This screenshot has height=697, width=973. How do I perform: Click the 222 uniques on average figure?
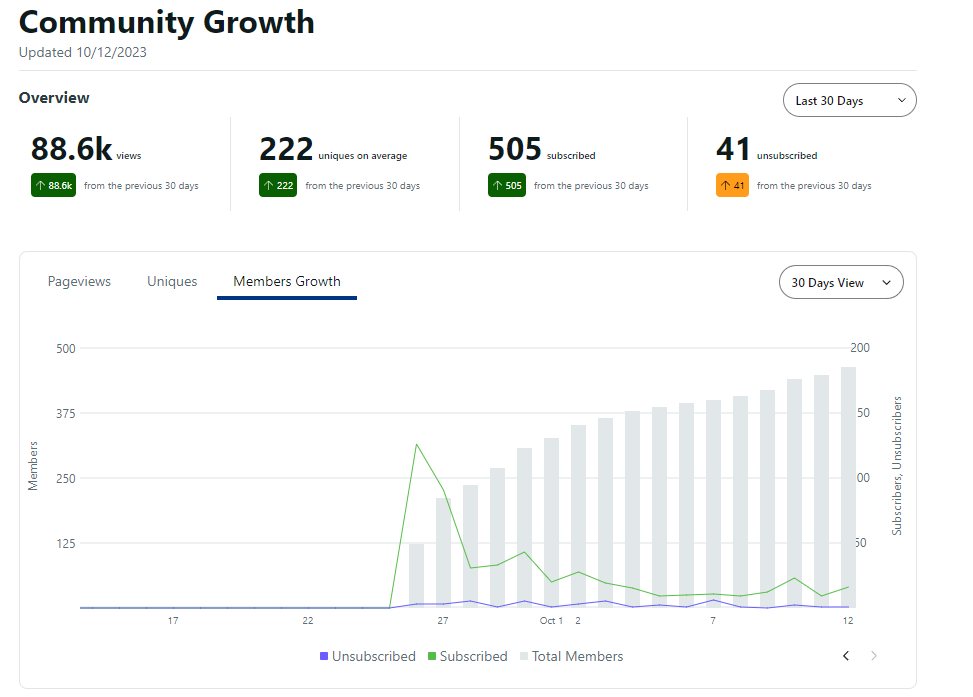(x=286, y=149)
